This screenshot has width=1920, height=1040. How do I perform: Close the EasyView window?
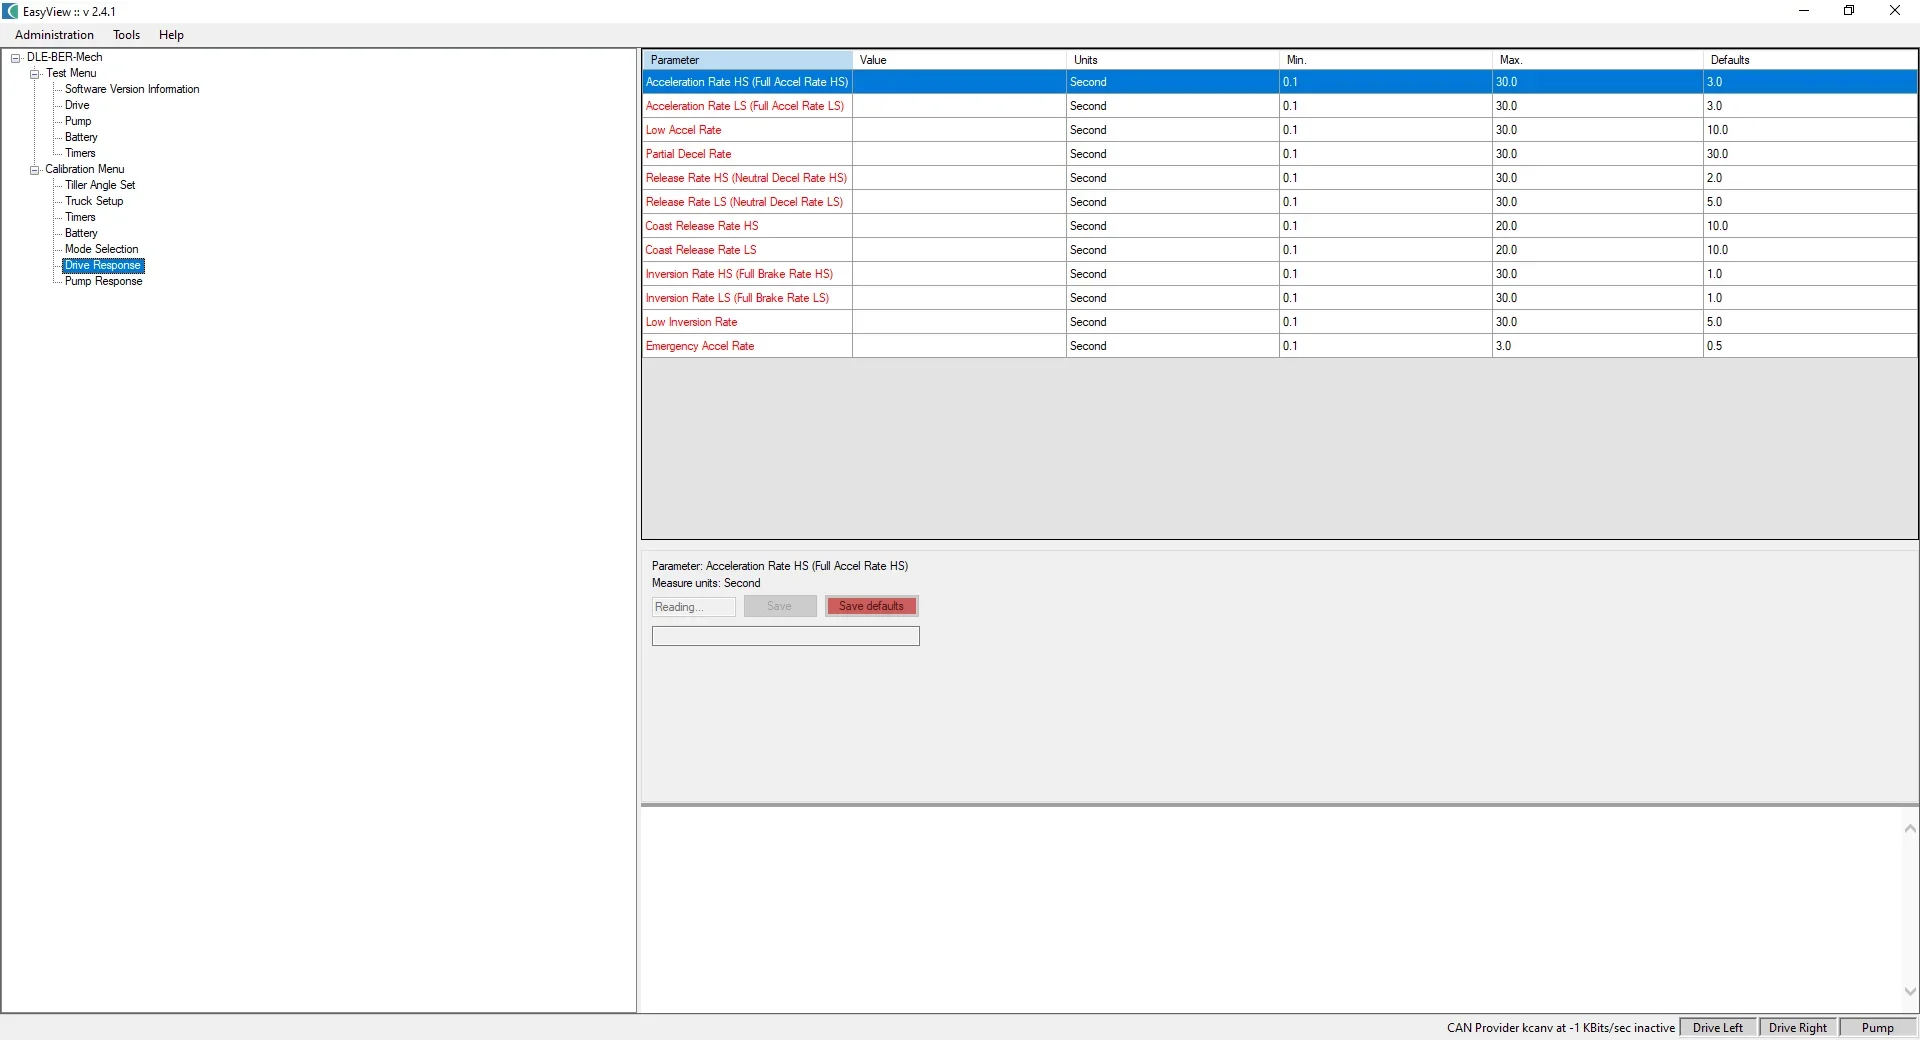[x=1895, y=11]
